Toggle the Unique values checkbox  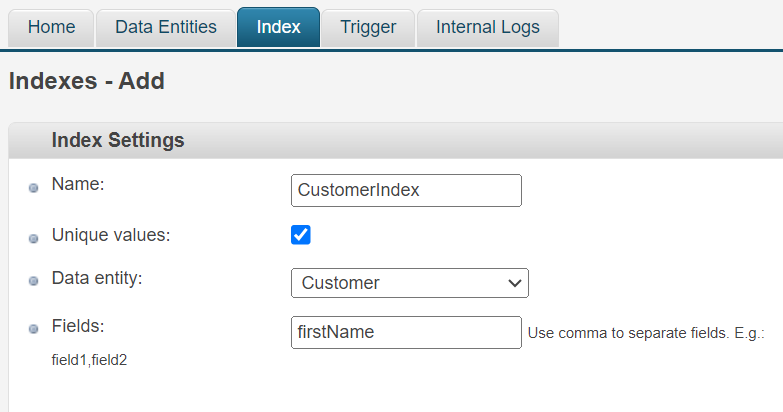pos(301,235)
